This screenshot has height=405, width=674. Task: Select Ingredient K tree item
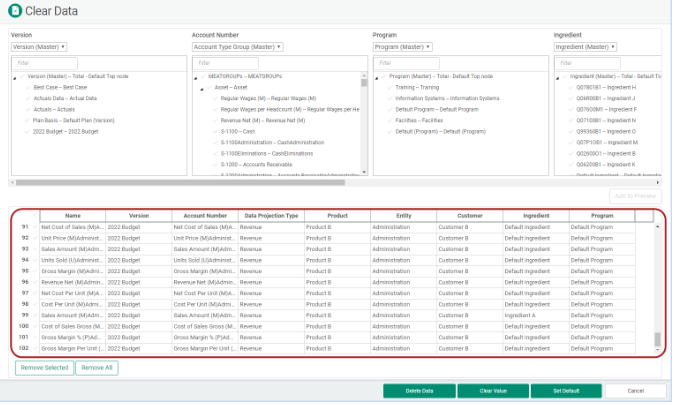606,165
